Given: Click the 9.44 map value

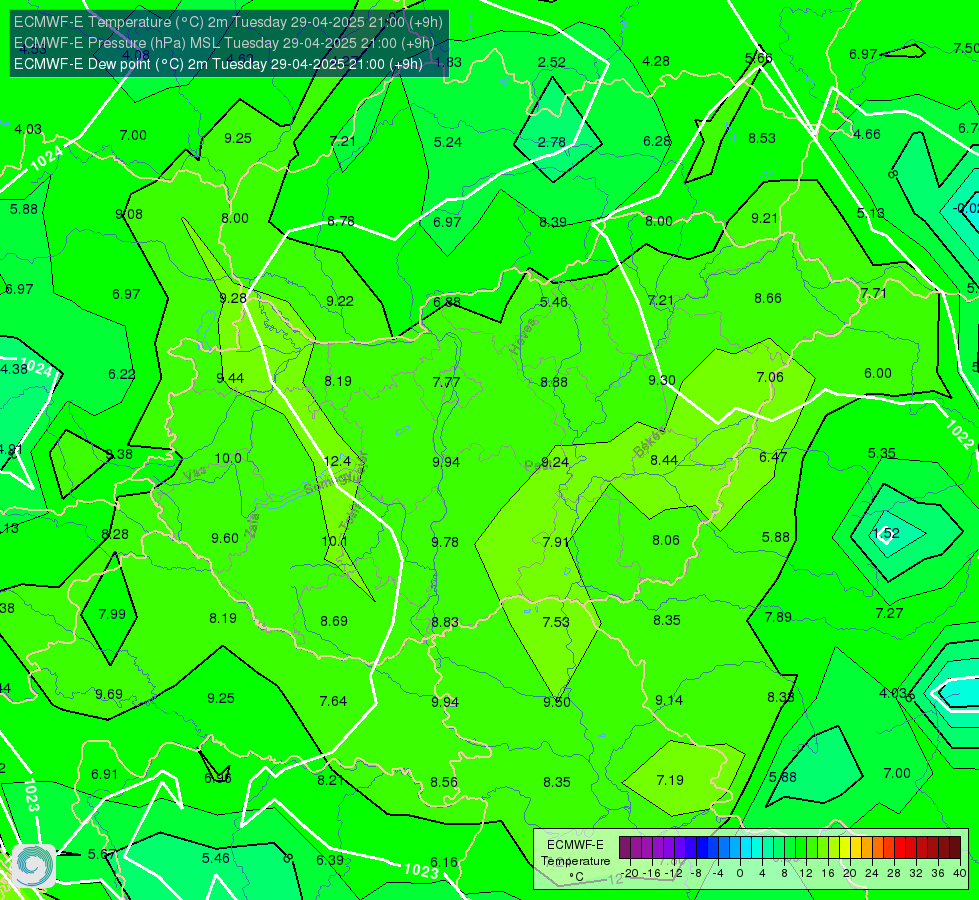Looking at the screenshot, I should (230, 378).
